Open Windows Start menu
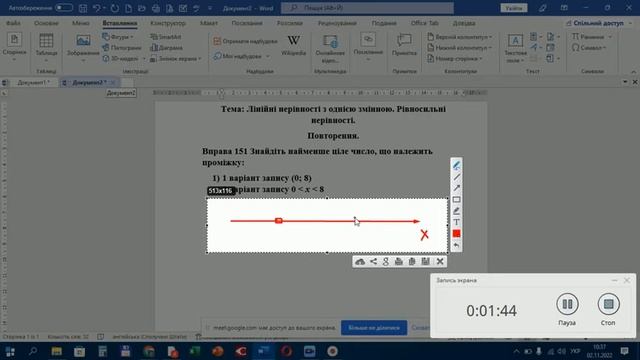 [10, 351]
